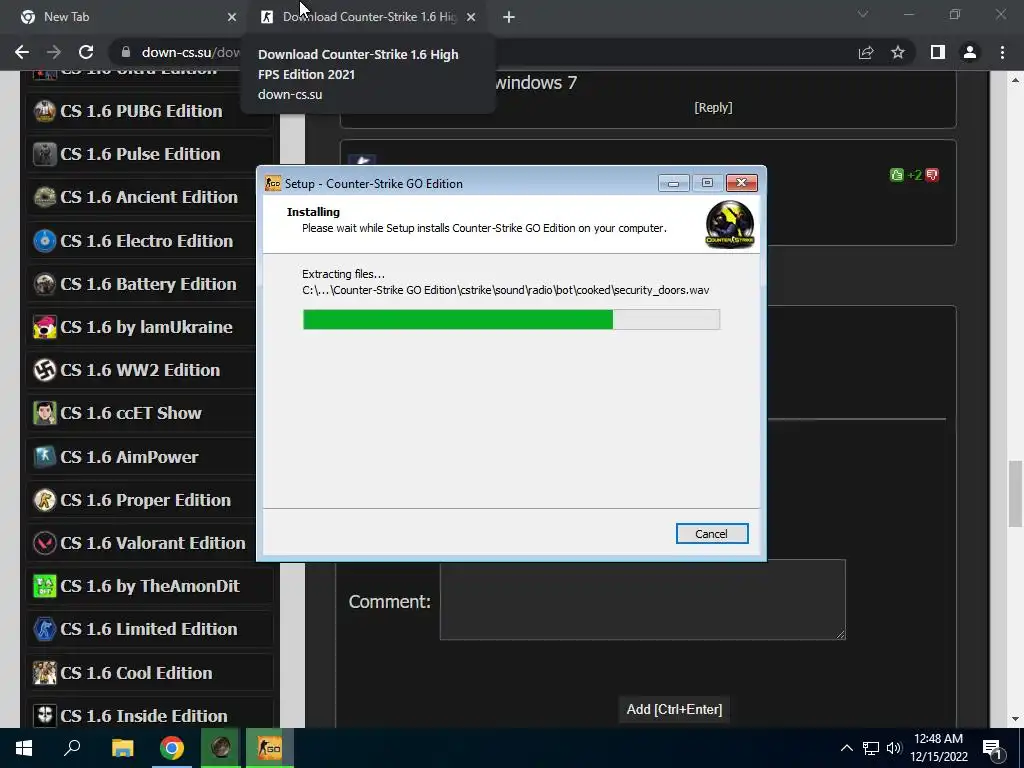Open the CS 1.6 Proper Edition icon
Image resolution: width=1024 pixels, height=768 pixels.
pos(44,500)
